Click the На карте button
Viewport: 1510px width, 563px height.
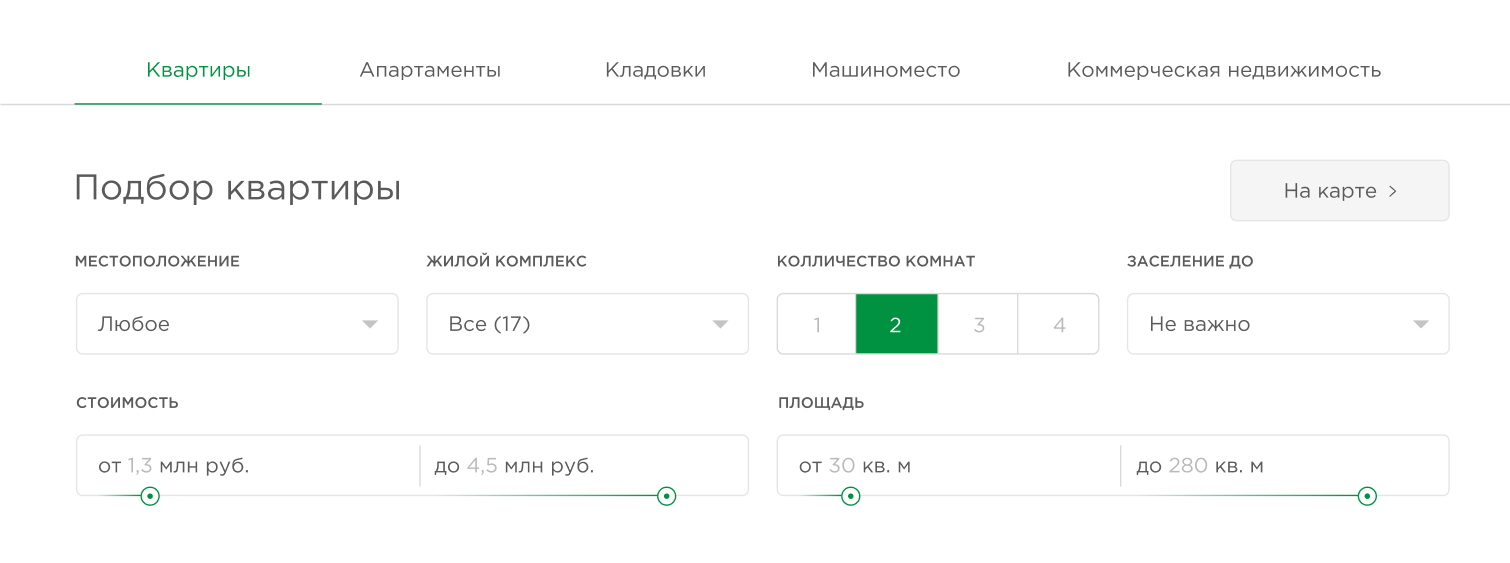click(x=1340, y=191)
